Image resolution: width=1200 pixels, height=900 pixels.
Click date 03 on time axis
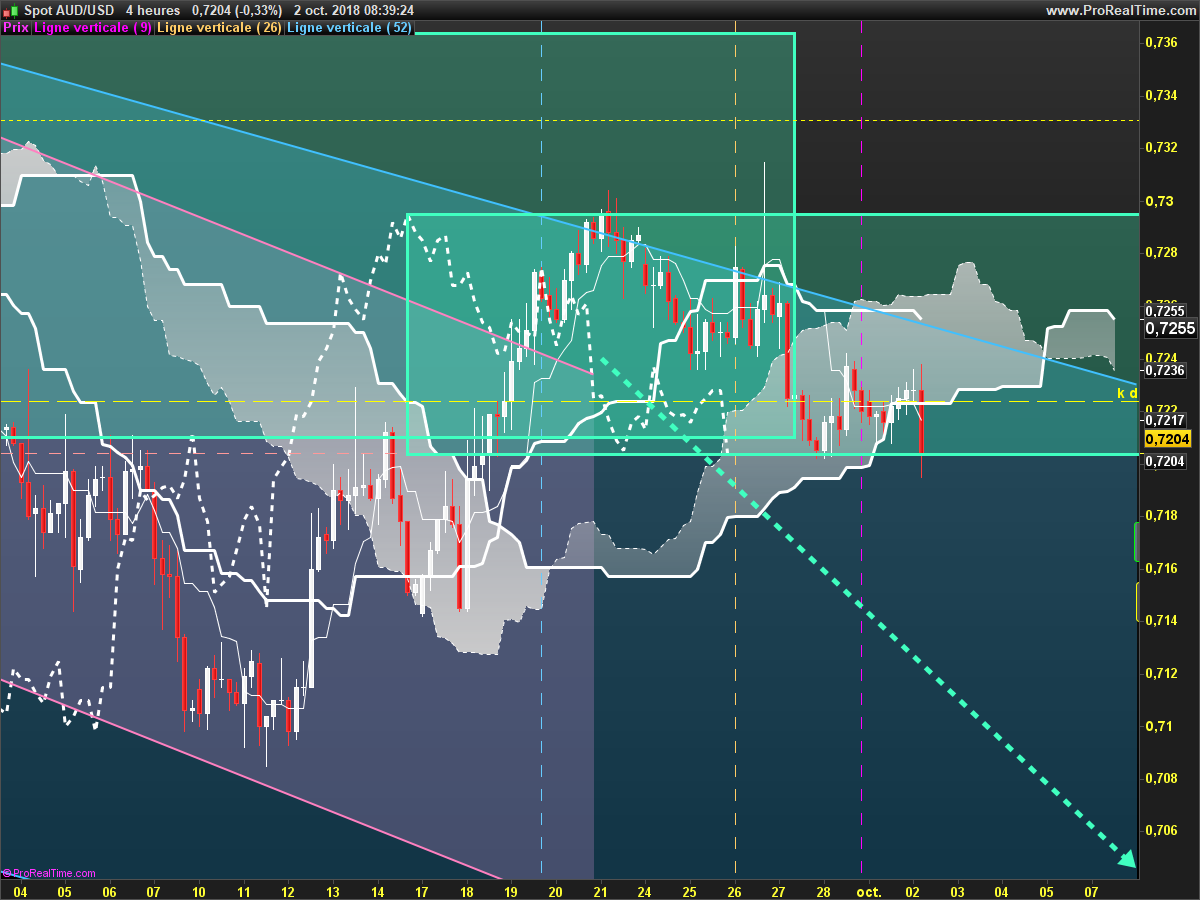click(x=957, y=891)
